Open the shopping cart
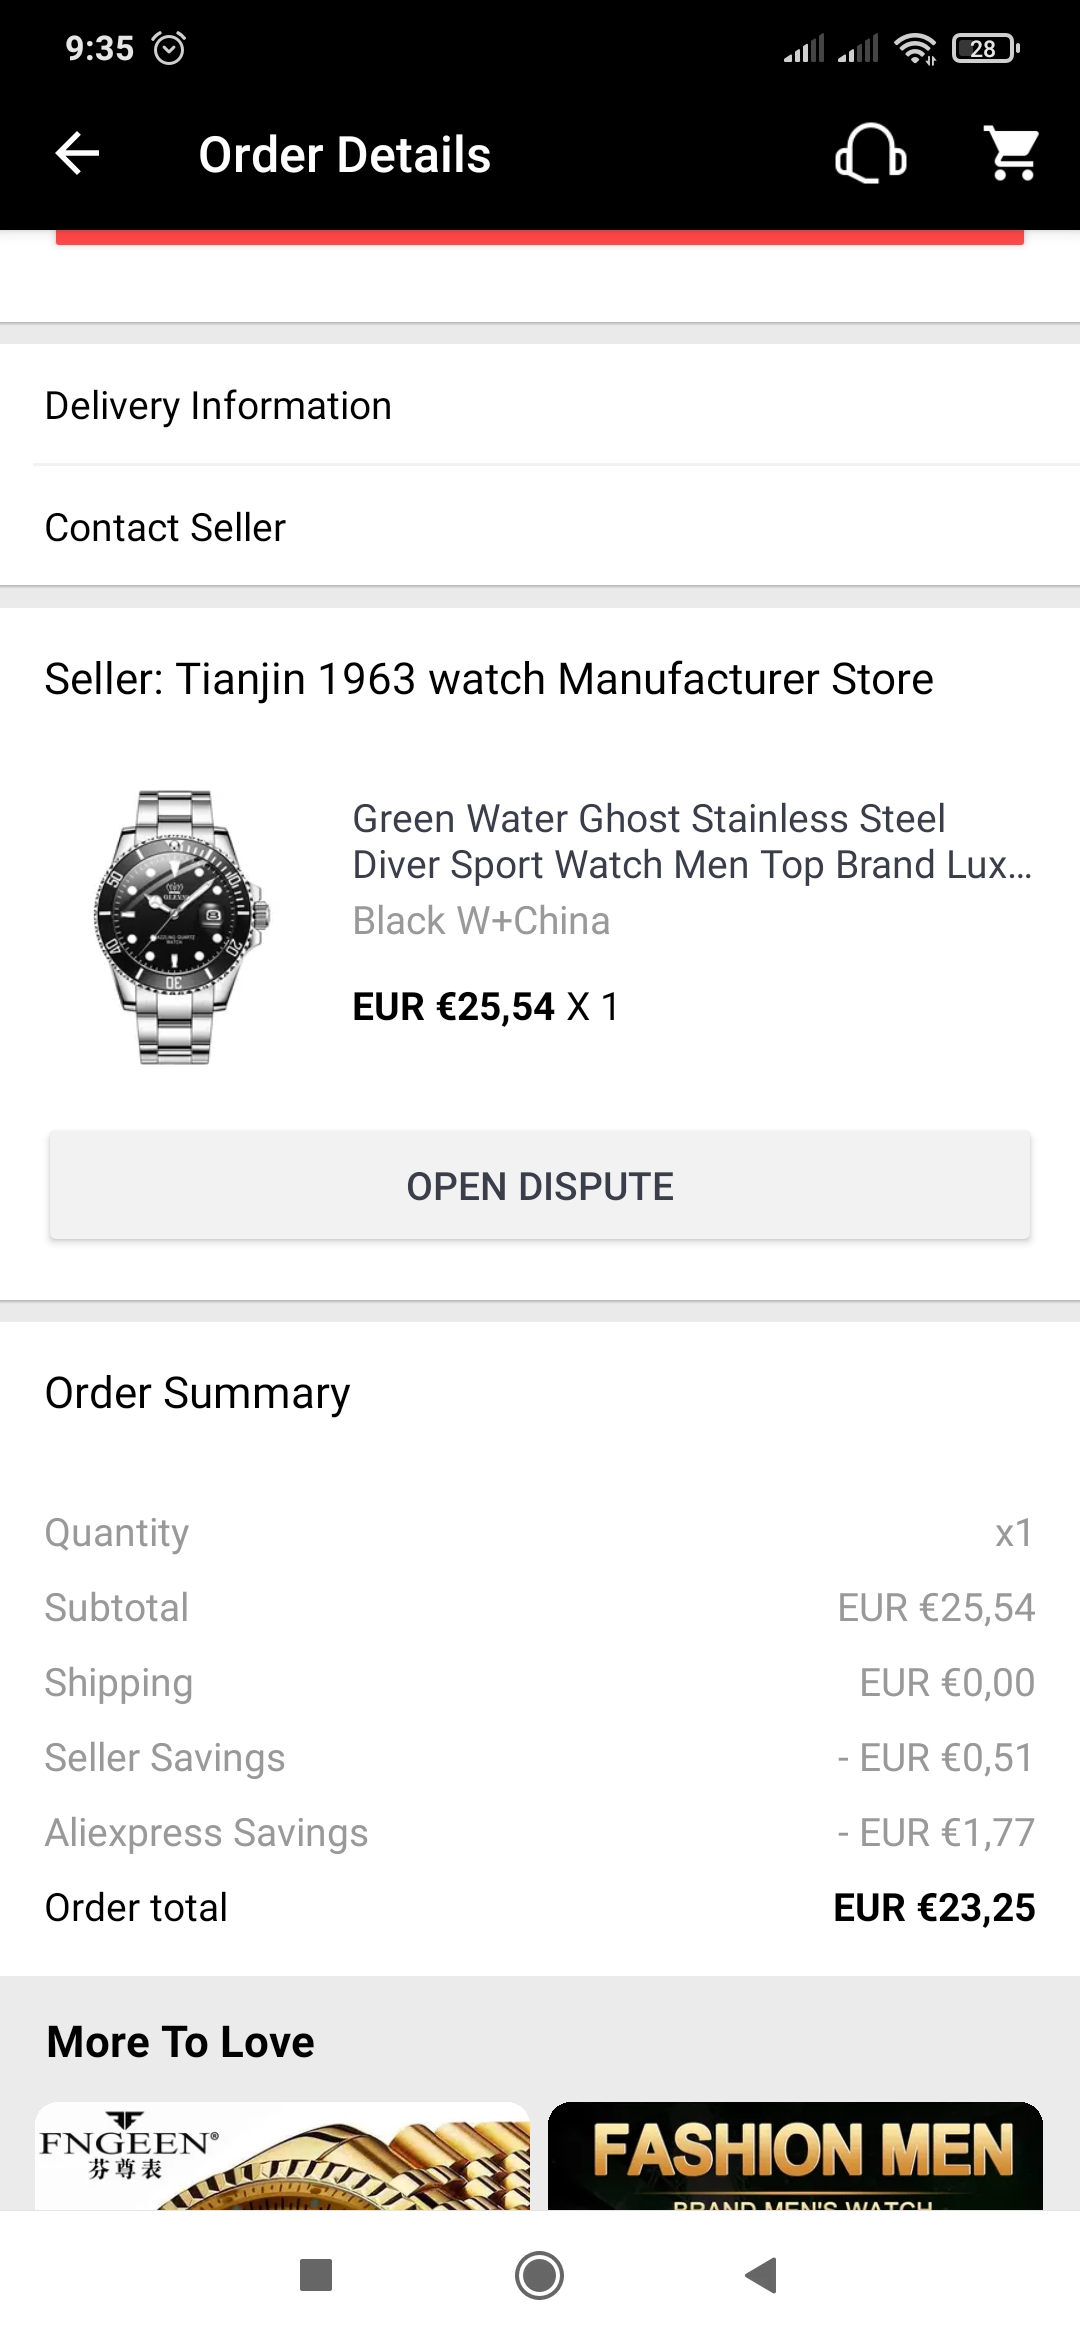The height and width of the screenshot is (2340, 1080). coord(1012,154)
